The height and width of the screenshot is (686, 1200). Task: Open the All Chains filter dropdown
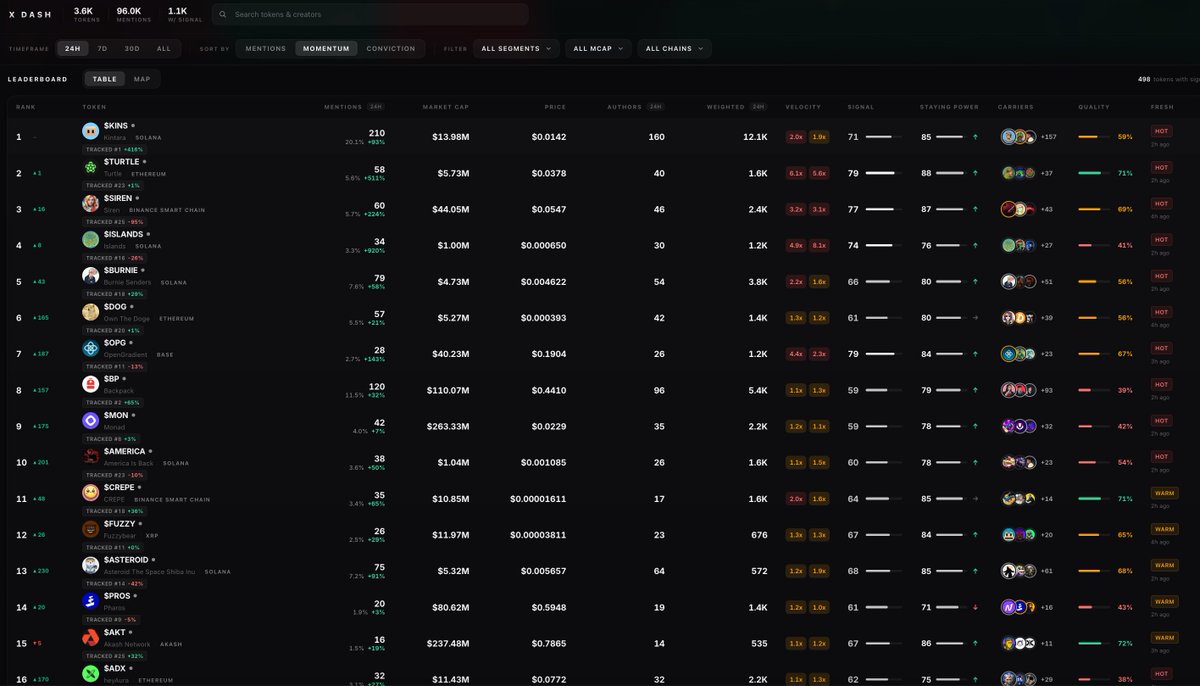[x=675, y=48]
